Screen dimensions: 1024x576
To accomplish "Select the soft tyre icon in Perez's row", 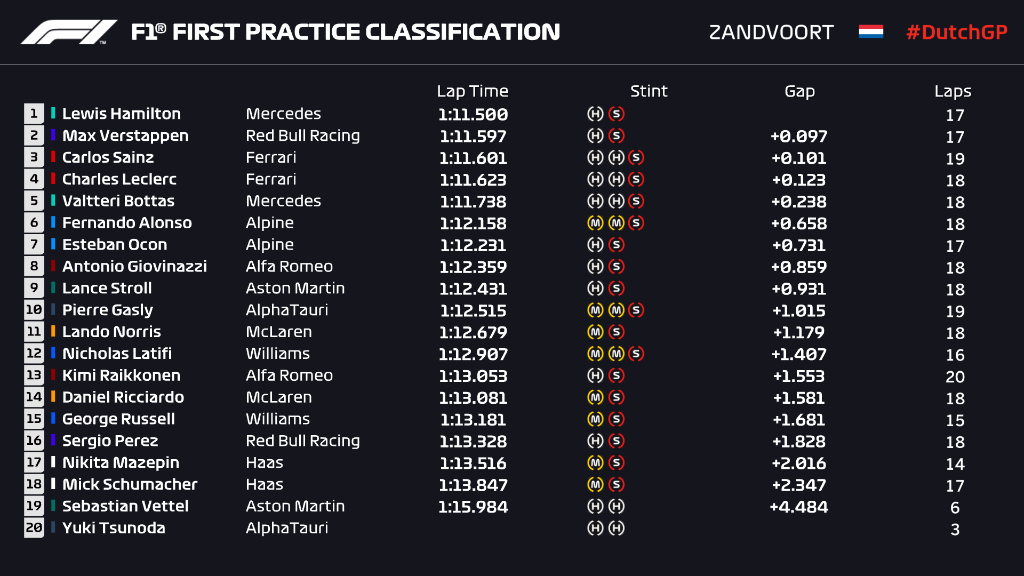I will point(616,441).
